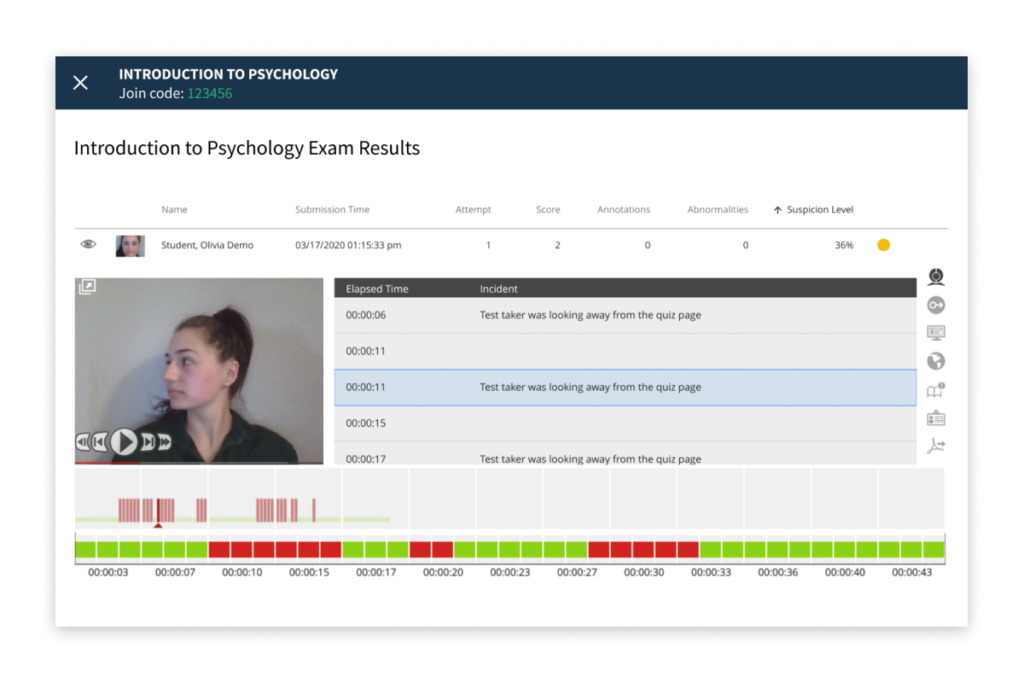
Task: Open the key access icon in sidebar
Action: (936, 305)
